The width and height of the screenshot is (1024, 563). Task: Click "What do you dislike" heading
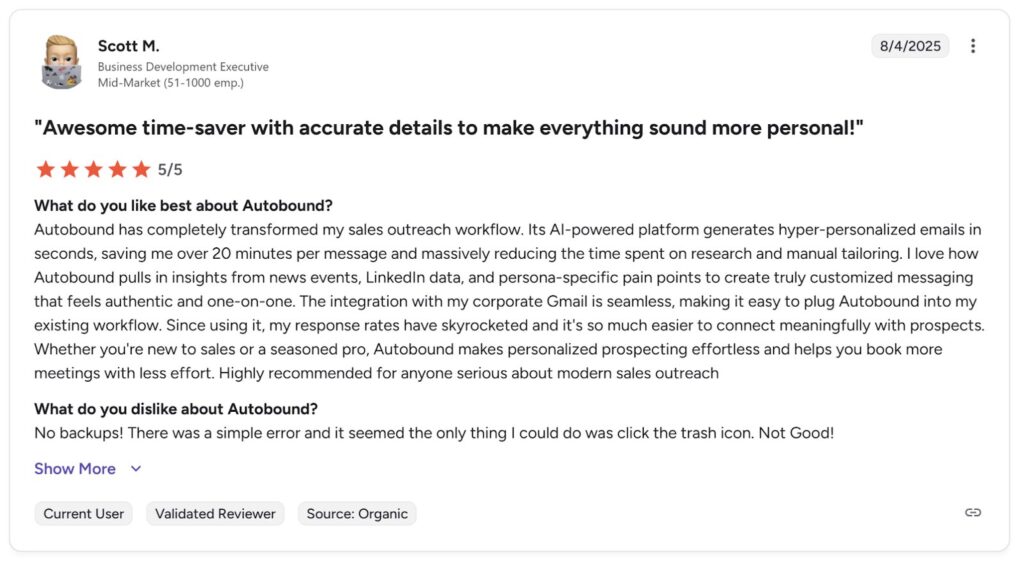(x=176, y=409)
